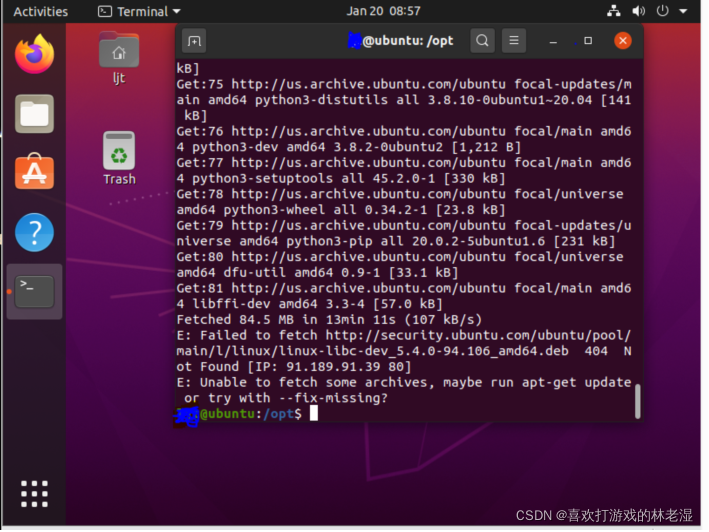
Task: Click the 'Get:81' line text
Action: pos(404,296)
